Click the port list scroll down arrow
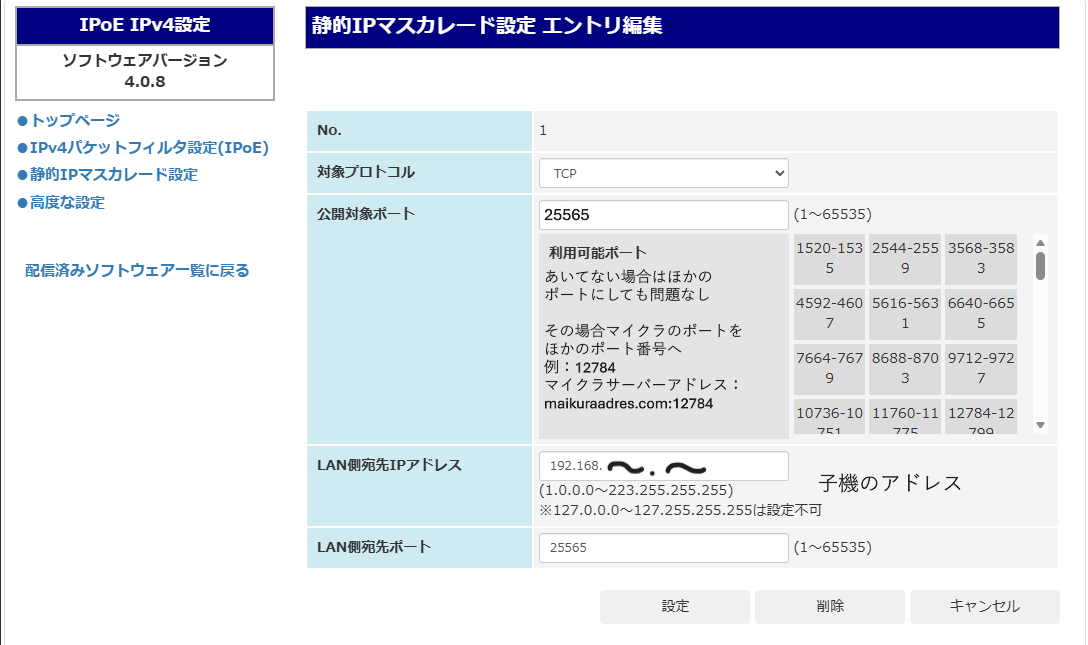This screenshot has width=1088, height=645. point(1040,425)
